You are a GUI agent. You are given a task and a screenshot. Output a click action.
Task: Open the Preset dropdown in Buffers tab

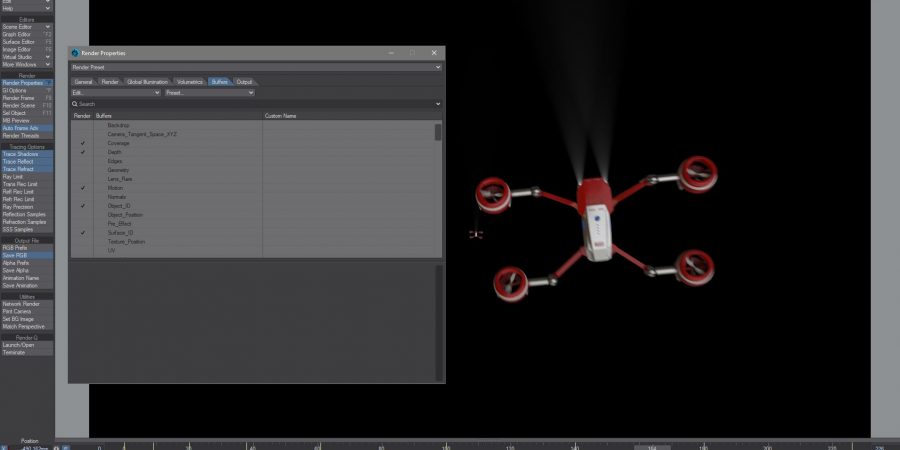(x=209, y=93)
